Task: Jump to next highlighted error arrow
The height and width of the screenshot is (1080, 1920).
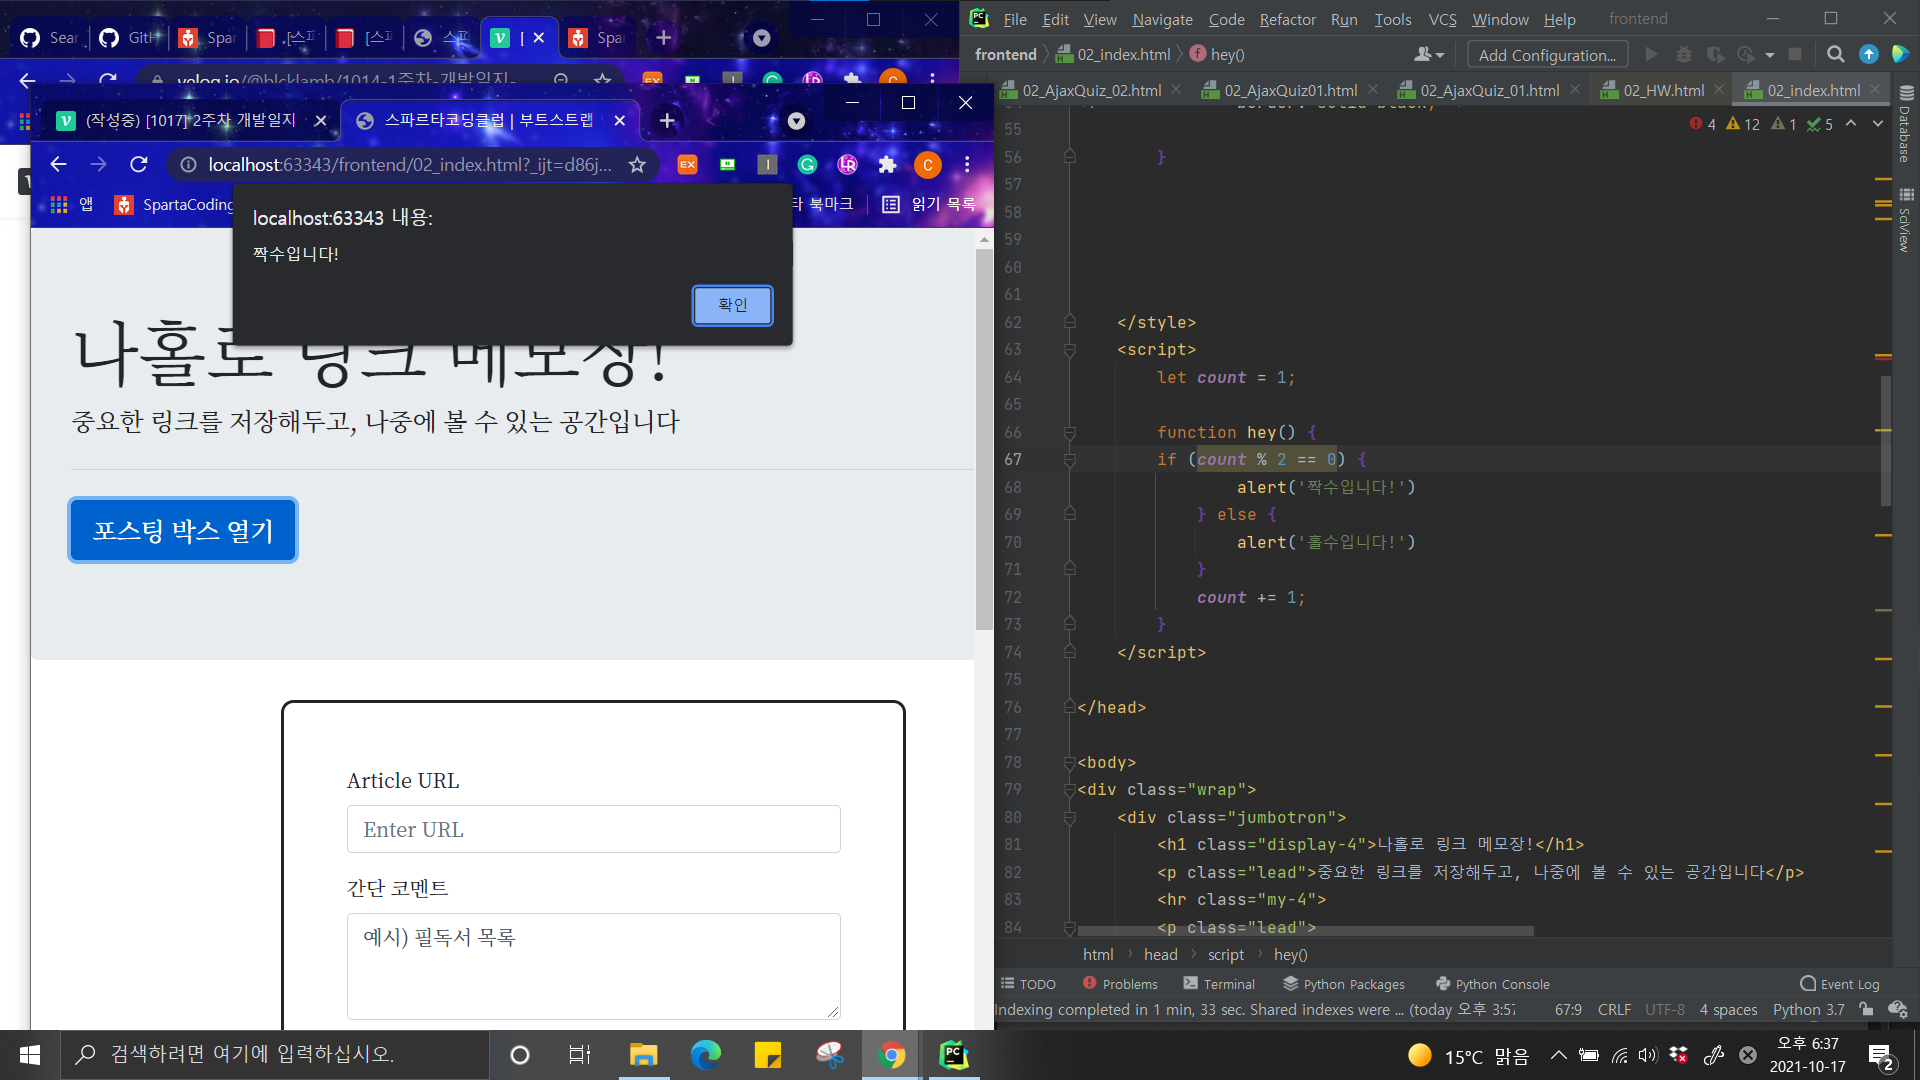Action: coord(1877,123)
